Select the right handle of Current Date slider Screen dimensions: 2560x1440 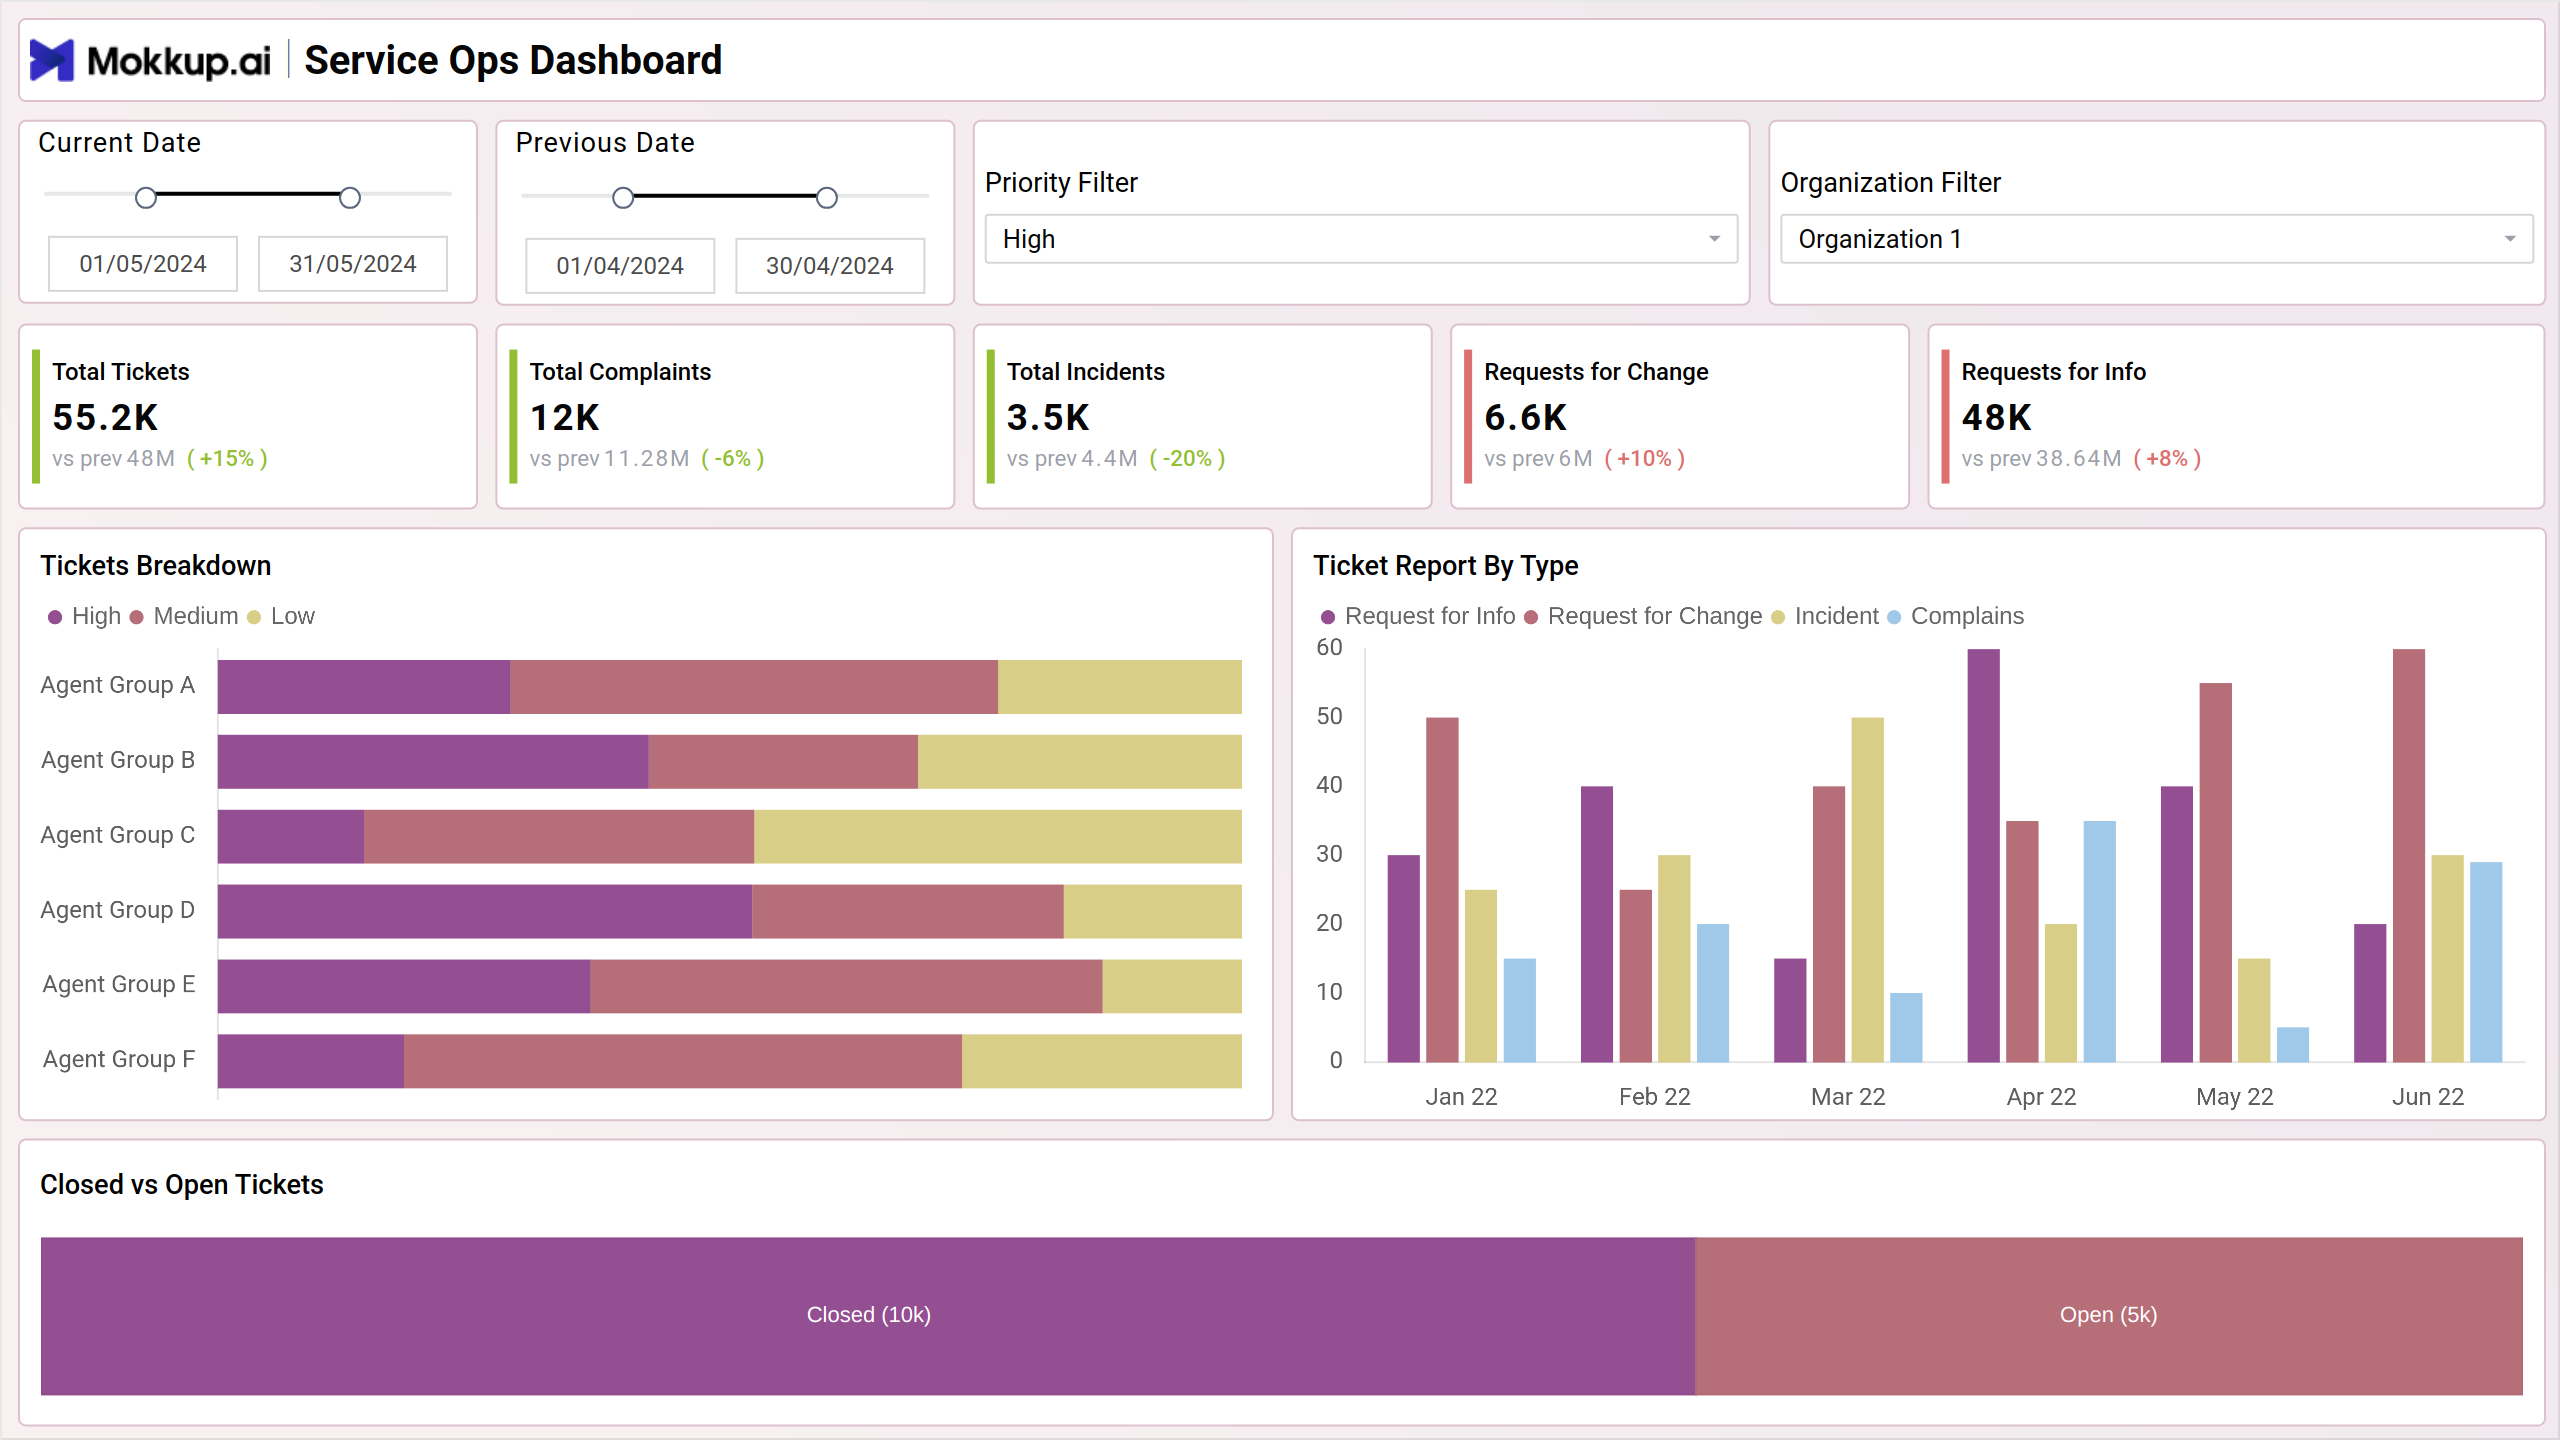click(x=350, y=198)
